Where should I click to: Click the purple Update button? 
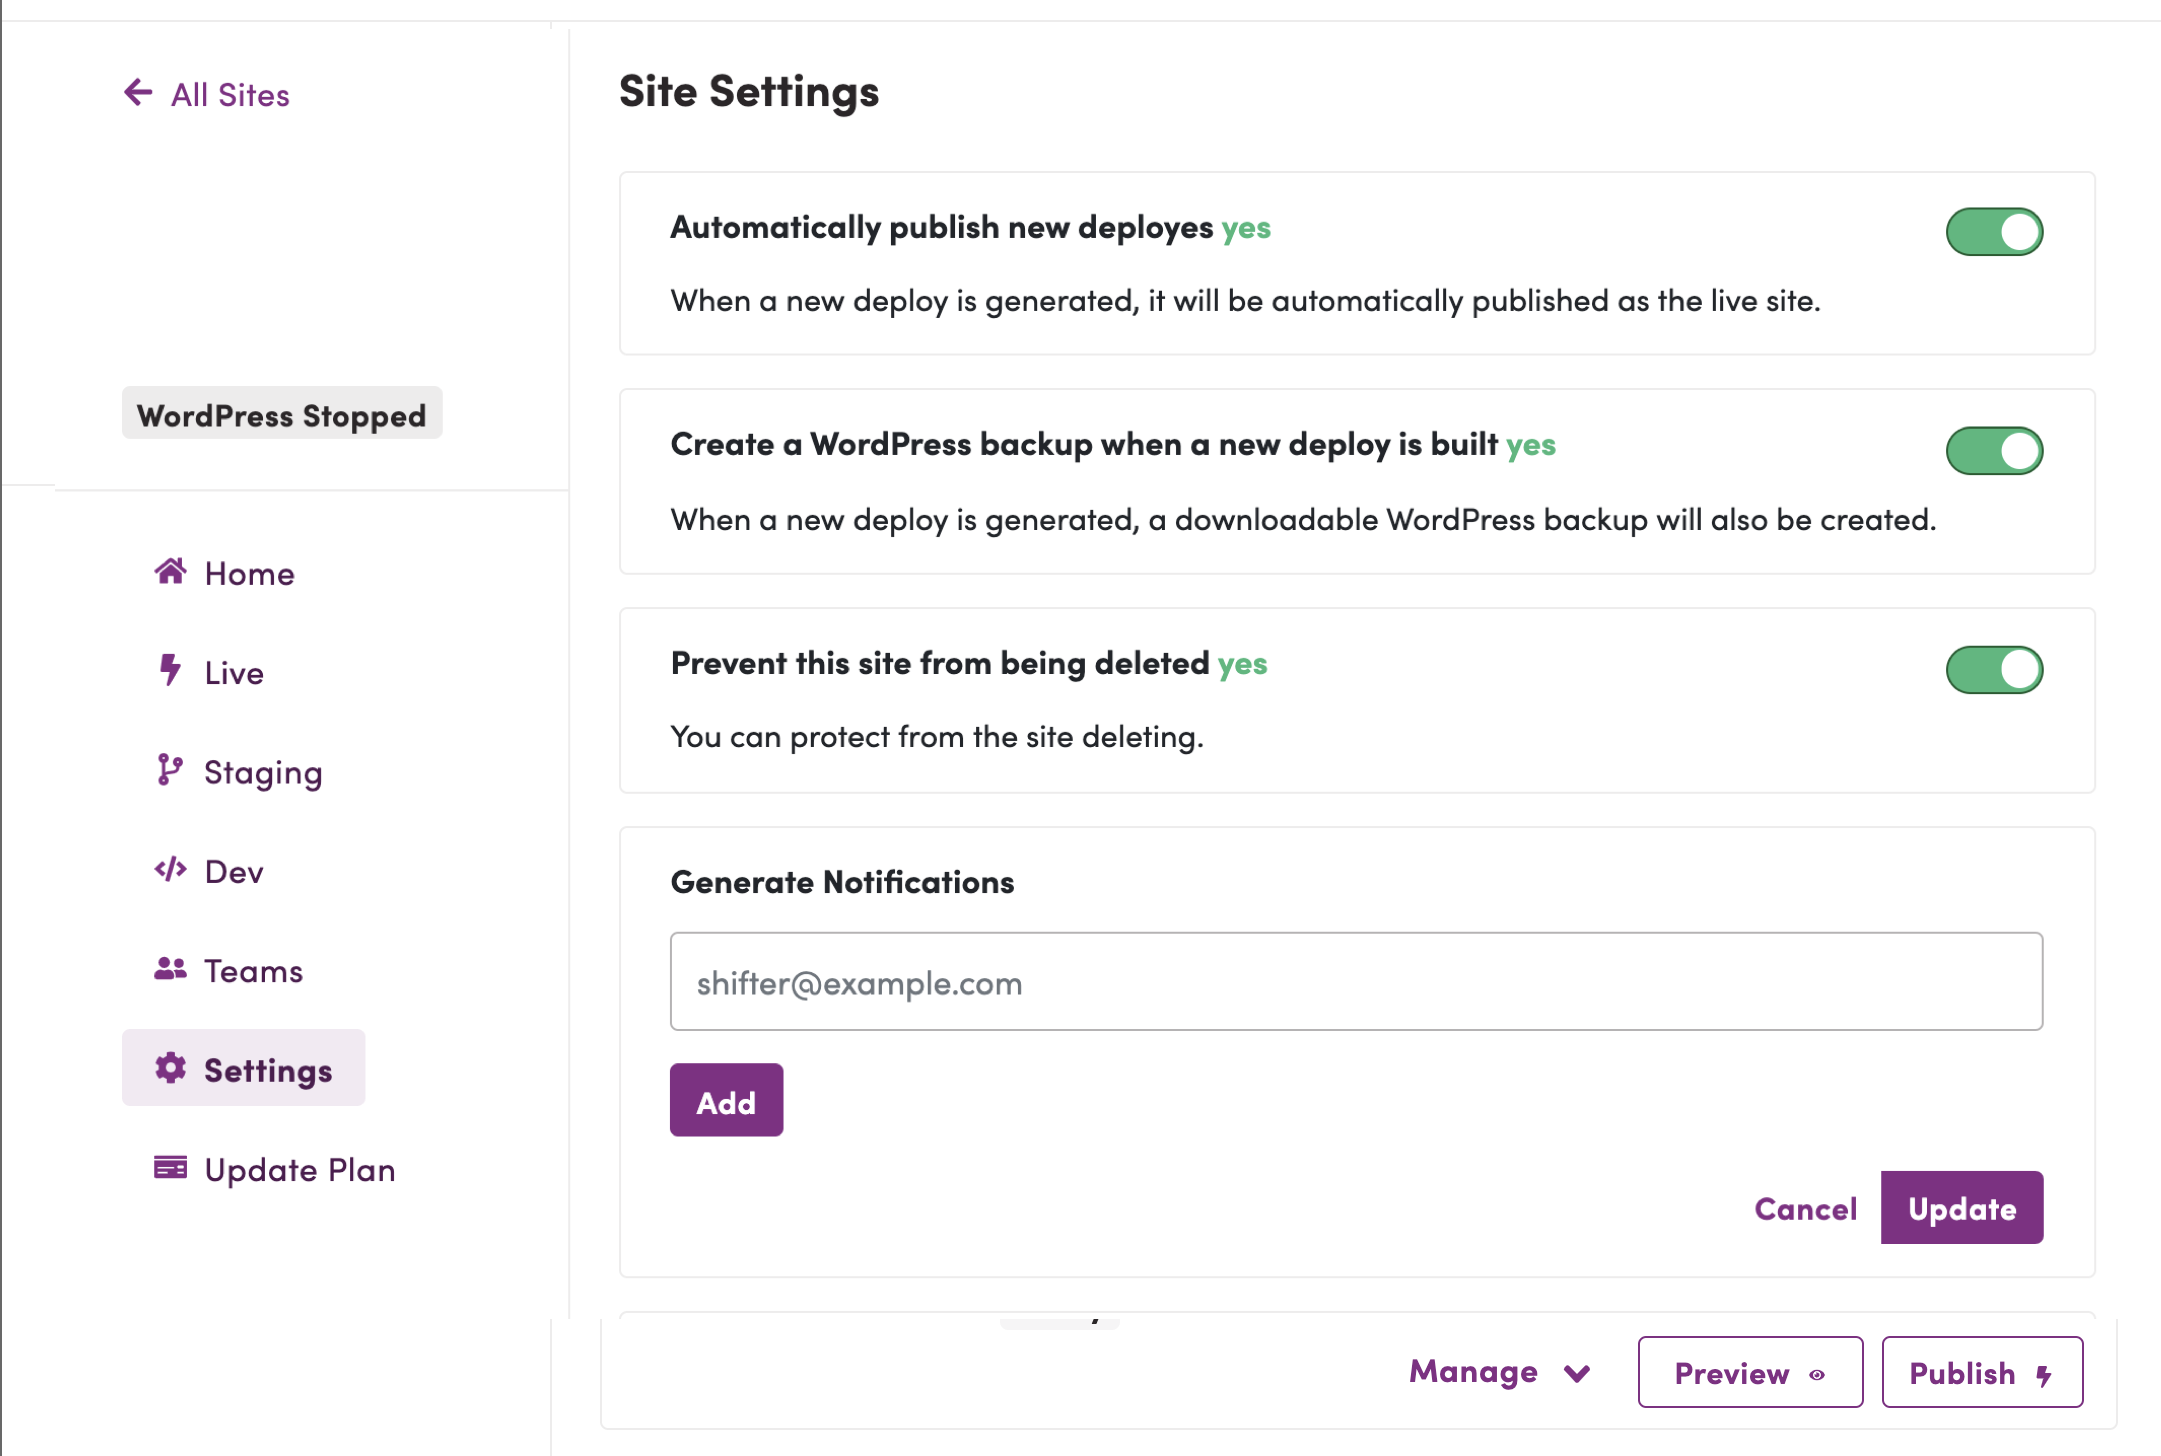coord(1962,1208)
